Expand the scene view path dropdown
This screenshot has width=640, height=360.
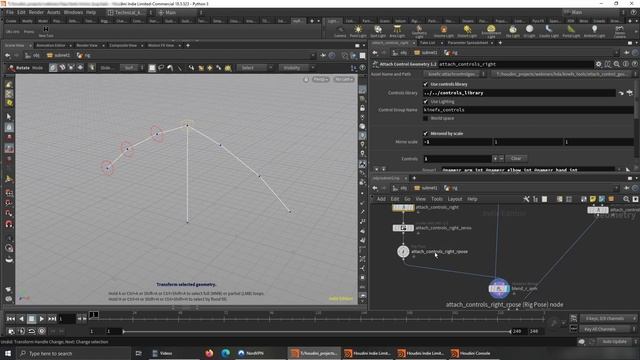(x=313, y=56)
